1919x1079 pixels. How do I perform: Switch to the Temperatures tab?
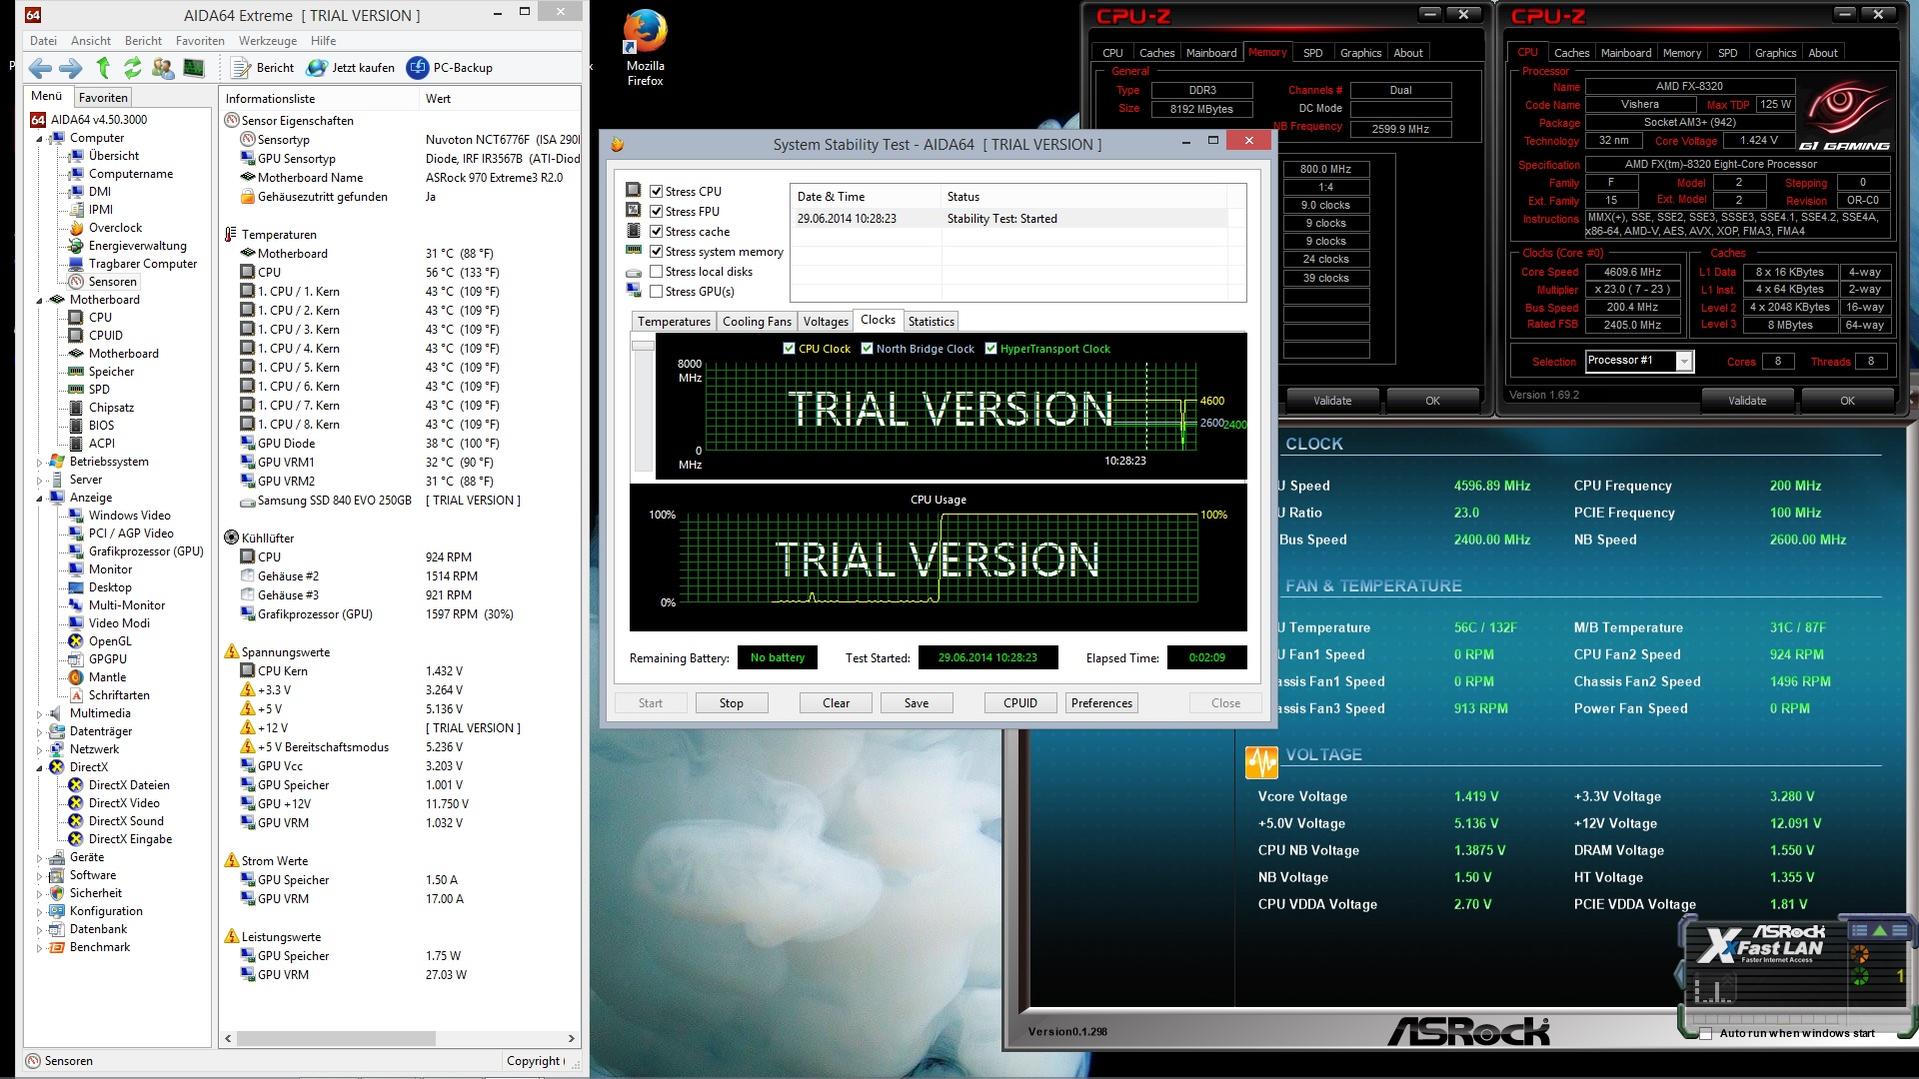(674, 321)
